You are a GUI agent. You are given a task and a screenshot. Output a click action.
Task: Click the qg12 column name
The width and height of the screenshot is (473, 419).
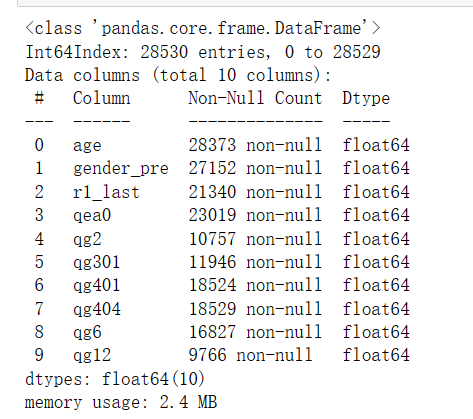92,356
